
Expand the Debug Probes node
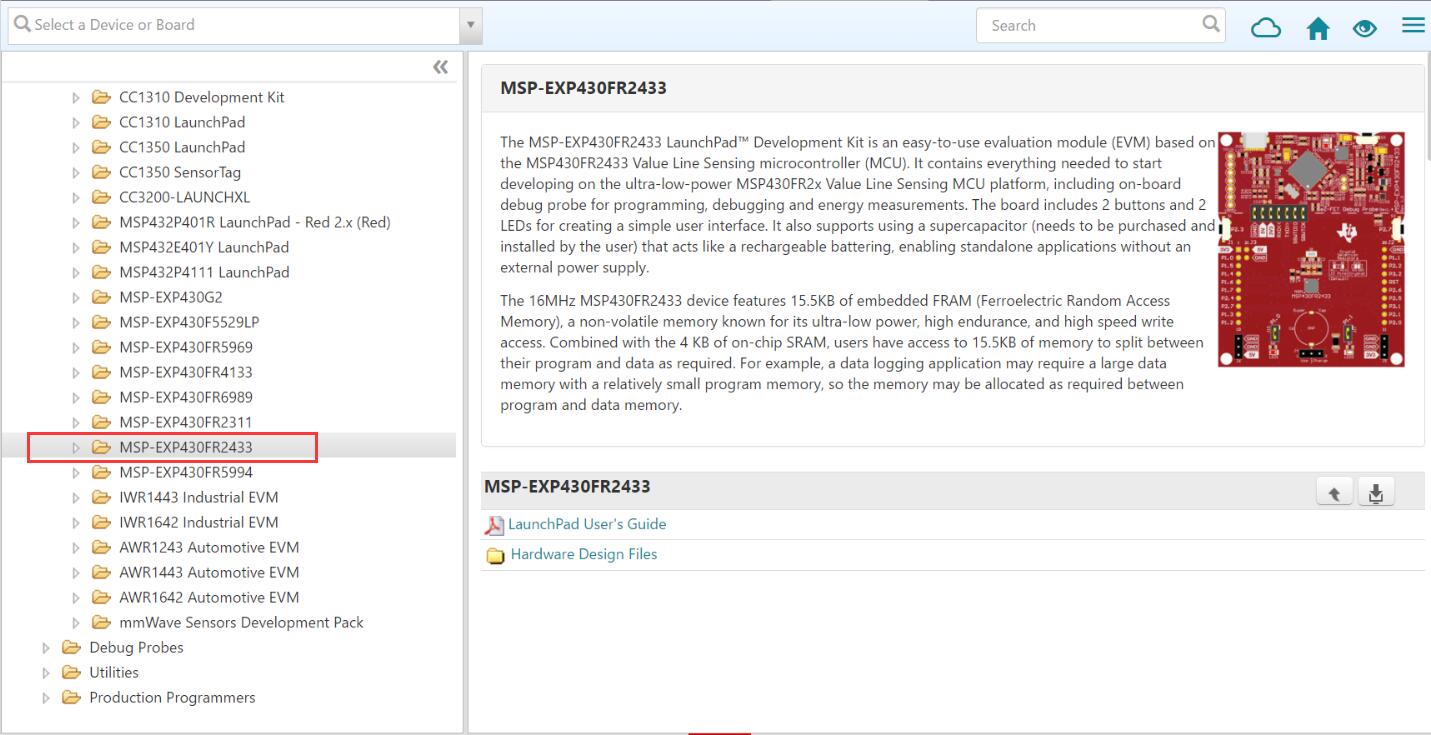[x=46, y=647]
